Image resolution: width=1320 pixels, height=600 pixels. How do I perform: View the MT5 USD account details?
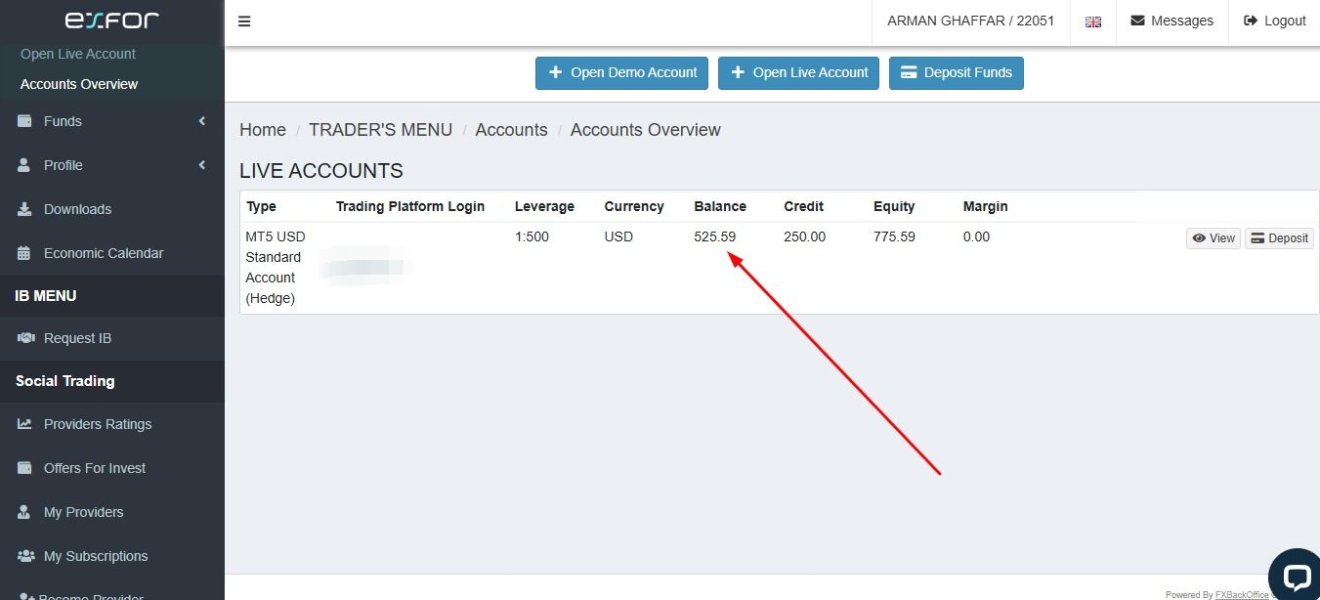[1213, 238]
